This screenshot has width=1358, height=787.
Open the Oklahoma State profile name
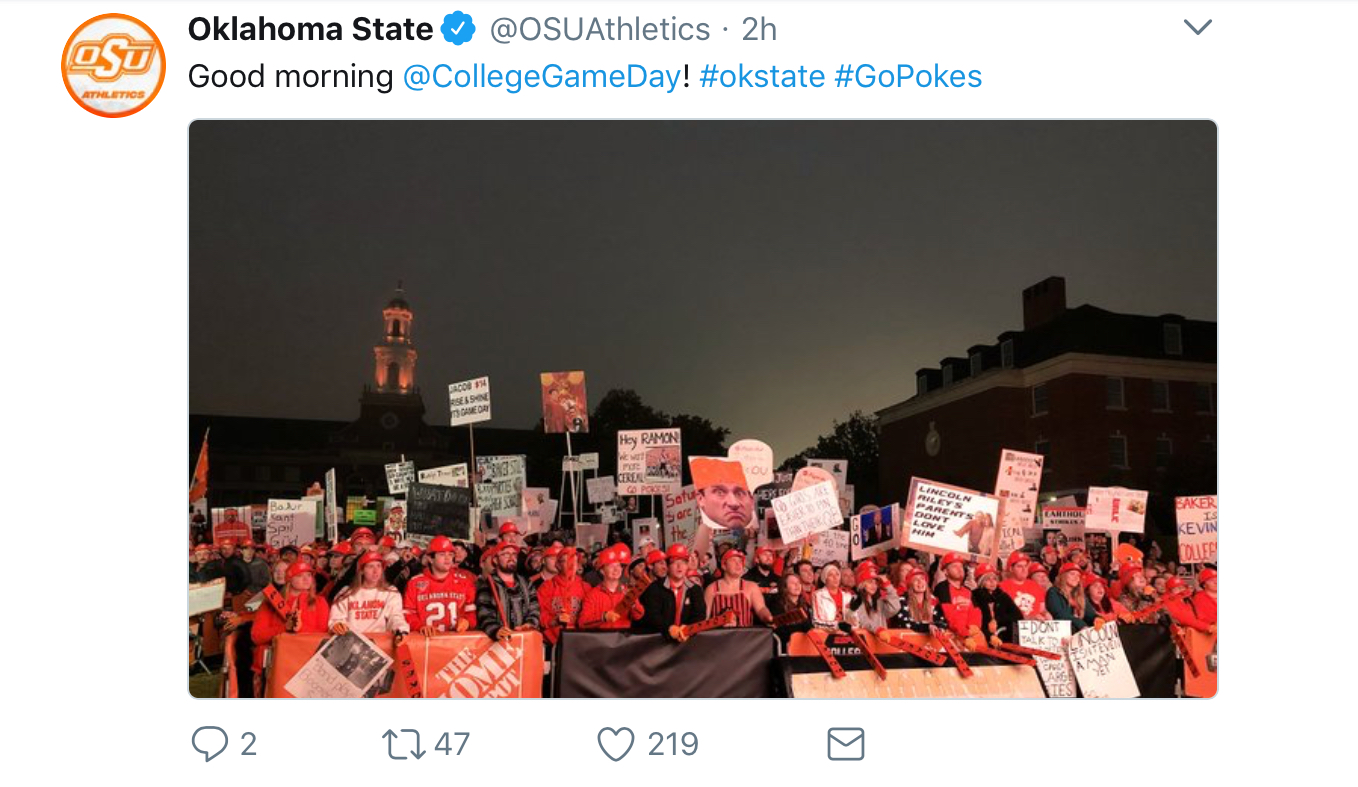pyautogui.click(x=310, y=29)
